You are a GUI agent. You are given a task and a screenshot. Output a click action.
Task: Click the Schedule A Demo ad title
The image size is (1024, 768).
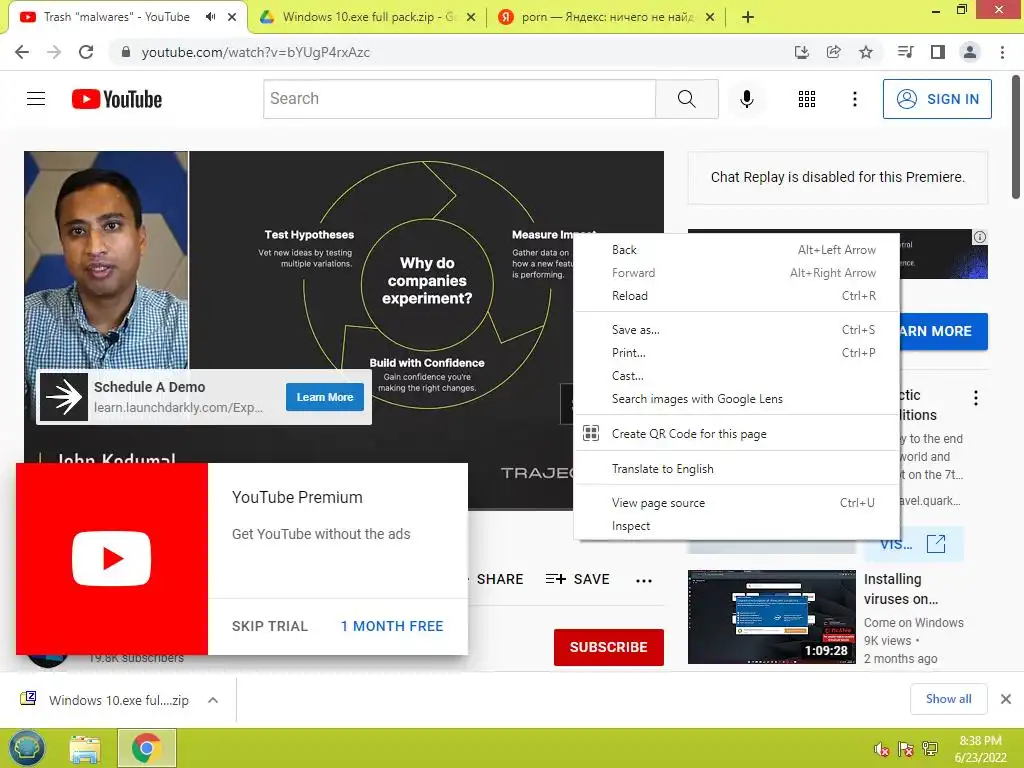150,387
